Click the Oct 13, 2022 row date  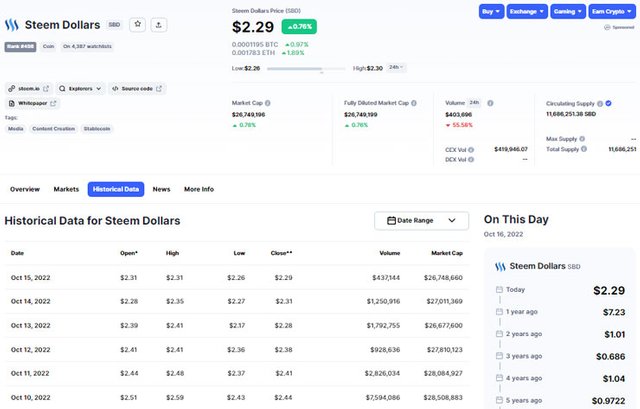click(x=31, y=325)
